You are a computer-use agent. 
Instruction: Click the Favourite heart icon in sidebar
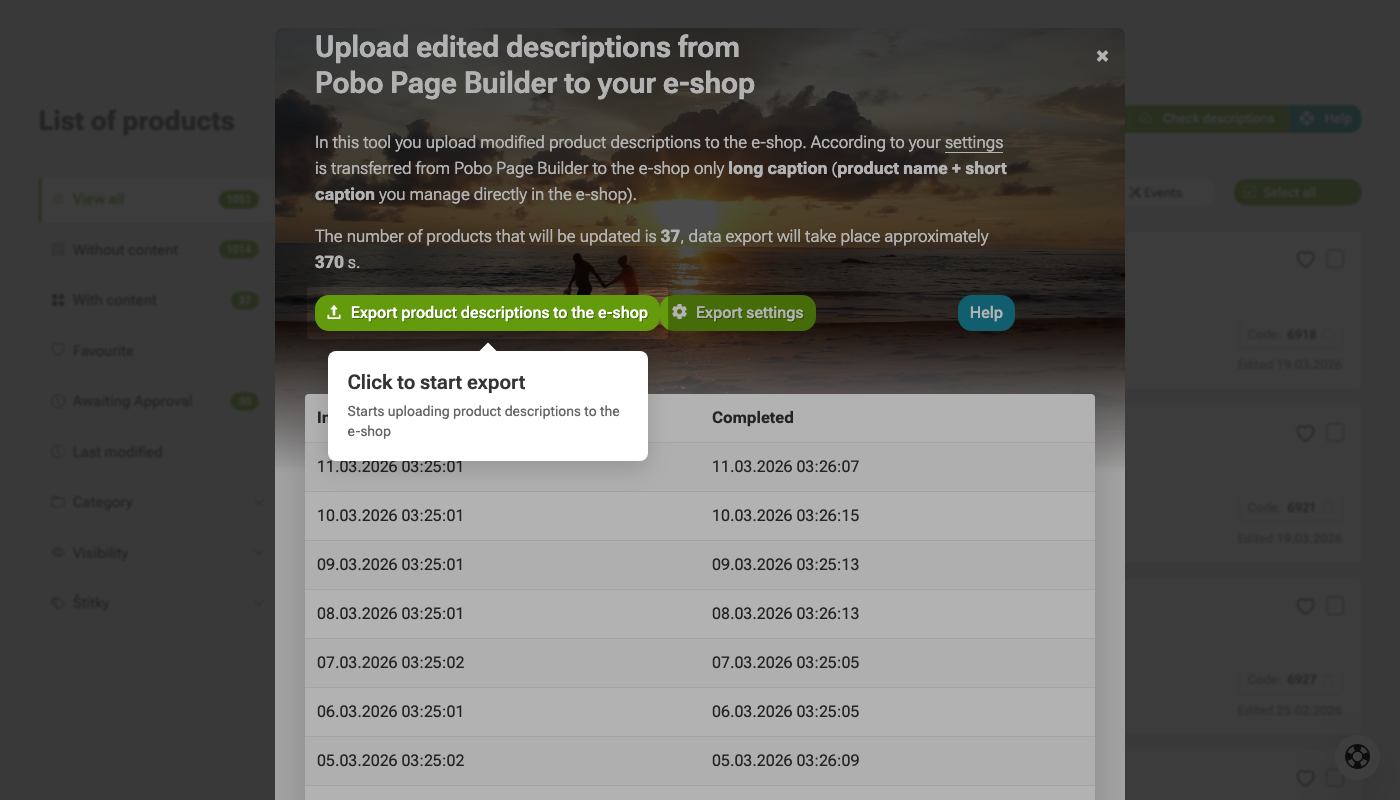[x=60, y=350]
